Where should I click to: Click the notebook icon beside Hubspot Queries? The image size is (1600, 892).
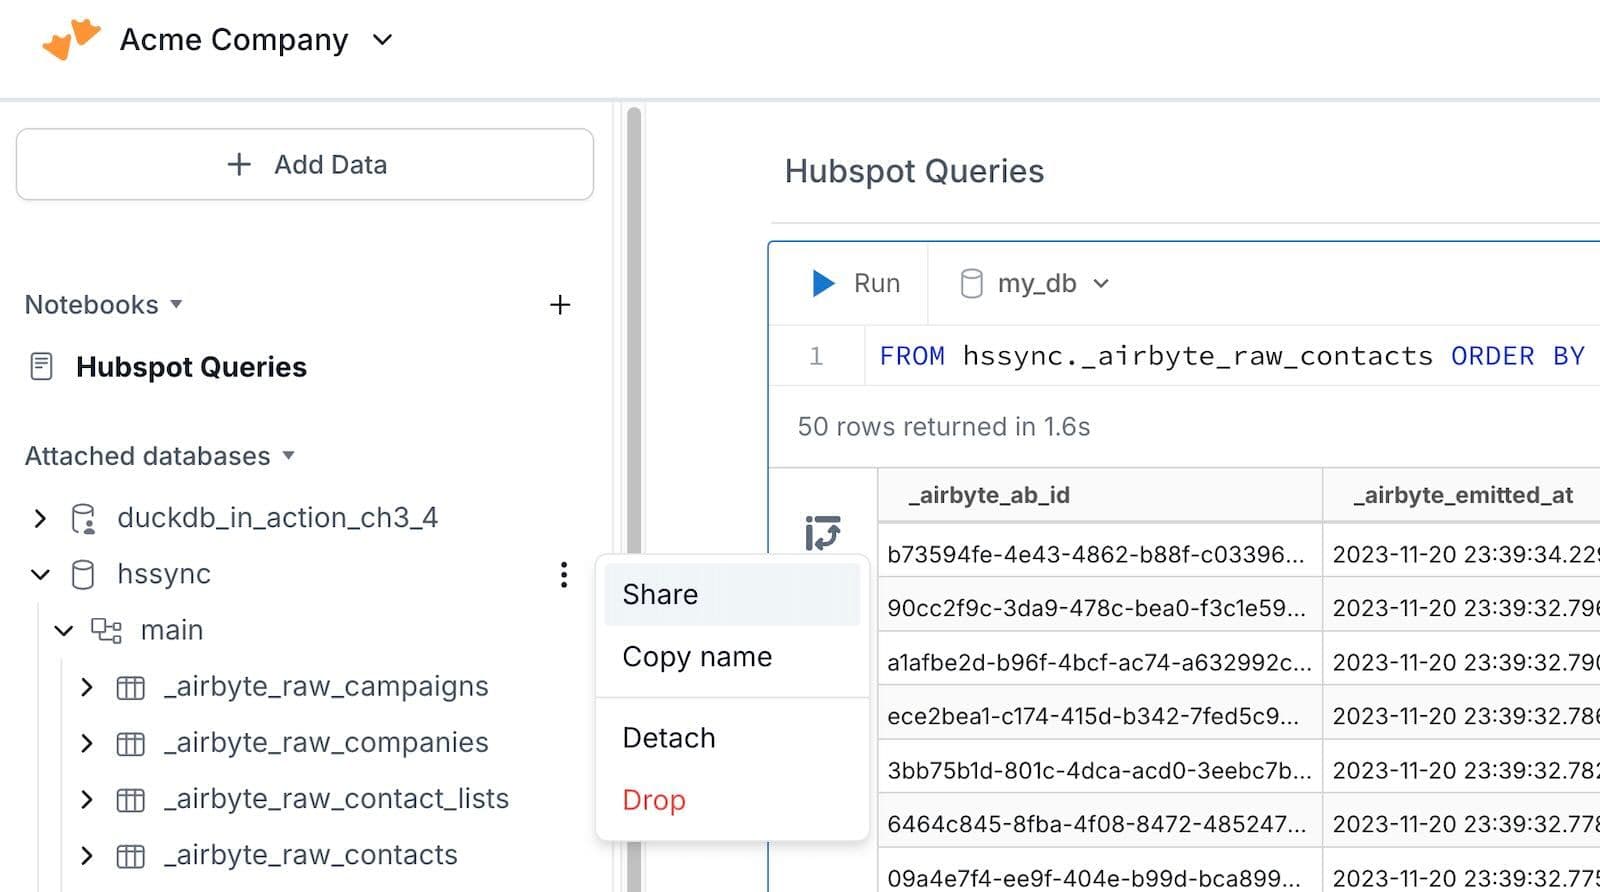(x=41, y=367)
